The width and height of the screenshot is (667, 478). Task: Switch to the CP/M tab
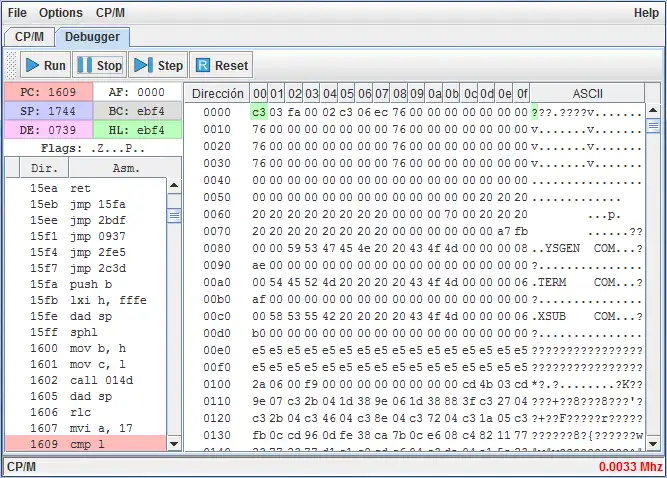(x=29, y=37)
